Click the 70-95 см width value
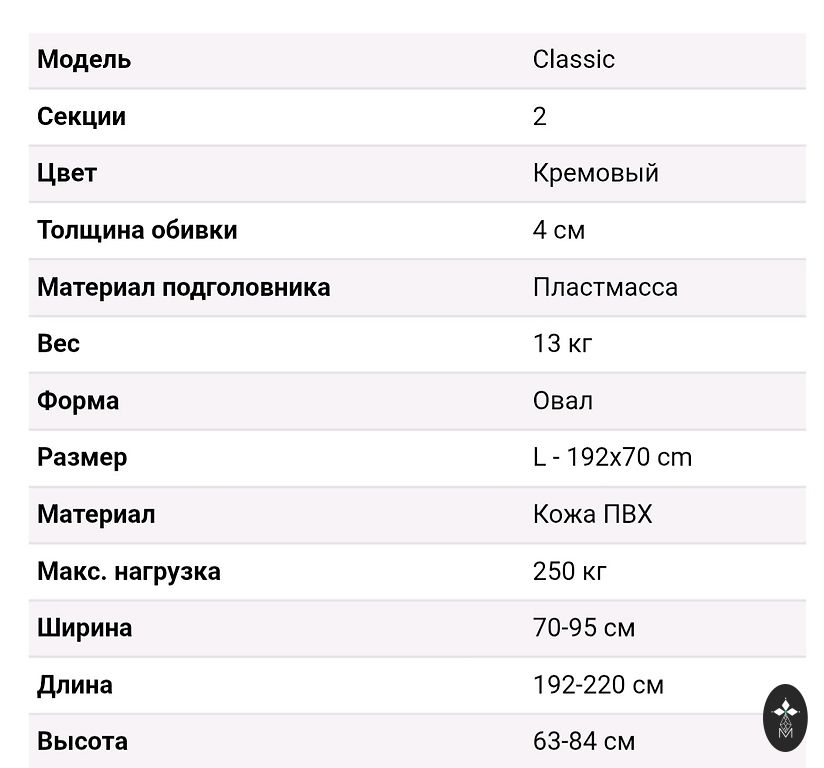Image resolution: width=824 pixels, height=768 pixels. (x=583, y=628)
